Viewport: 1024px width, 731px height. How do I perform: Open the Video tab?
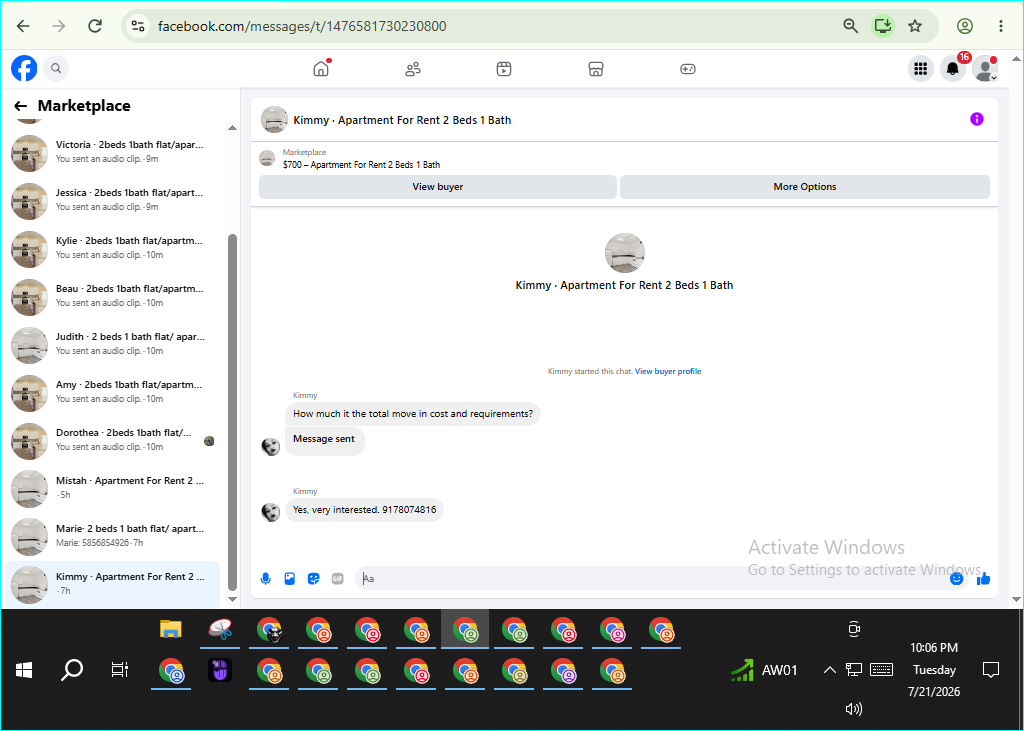pyautogui.click(x=504, y=69)
